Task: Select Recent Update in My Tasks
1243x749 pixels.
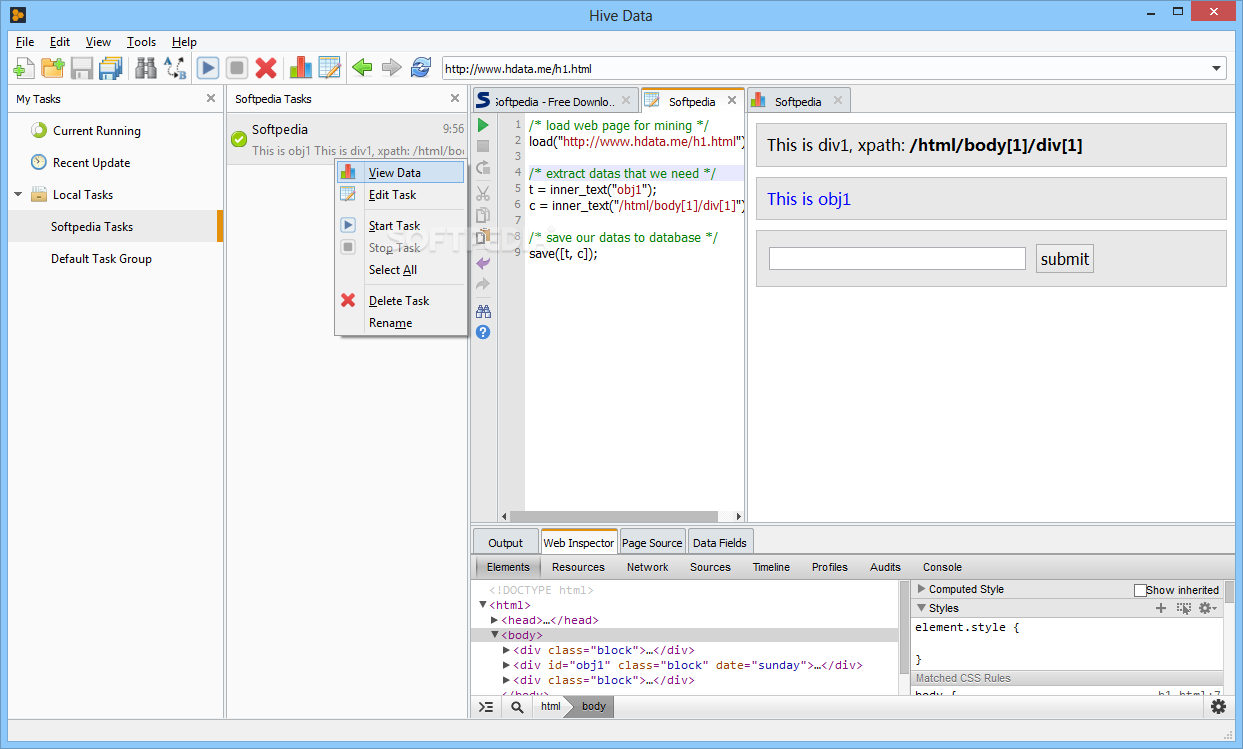Action: point(91,162)
